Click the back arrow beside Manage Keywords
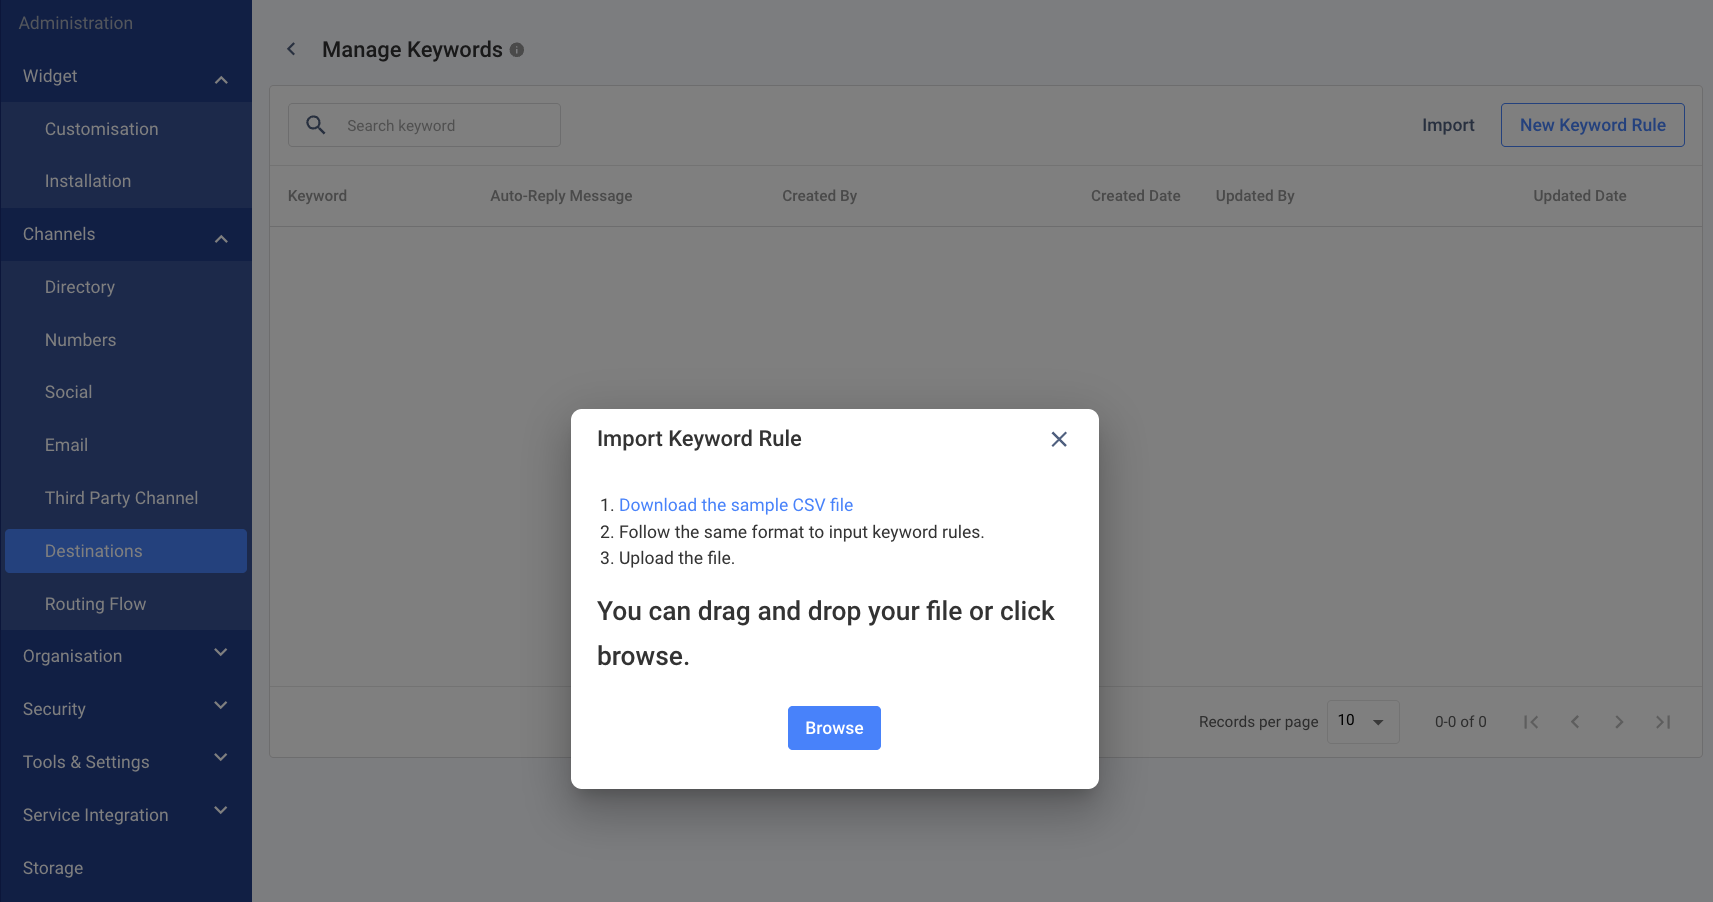The width and height of the screenshot is (1713, 902). (x=291, y=49)
